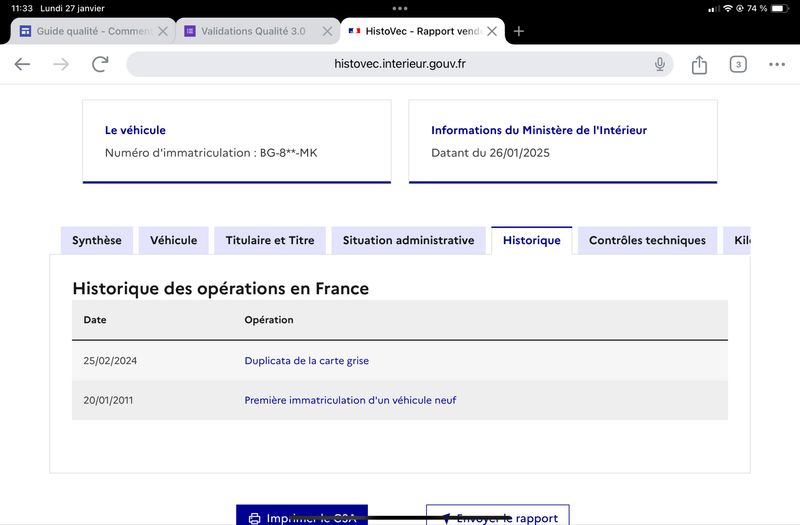800x525 pixels.
Task: Tap the clock showing 11:33
Action: click(x=22, y=8)
